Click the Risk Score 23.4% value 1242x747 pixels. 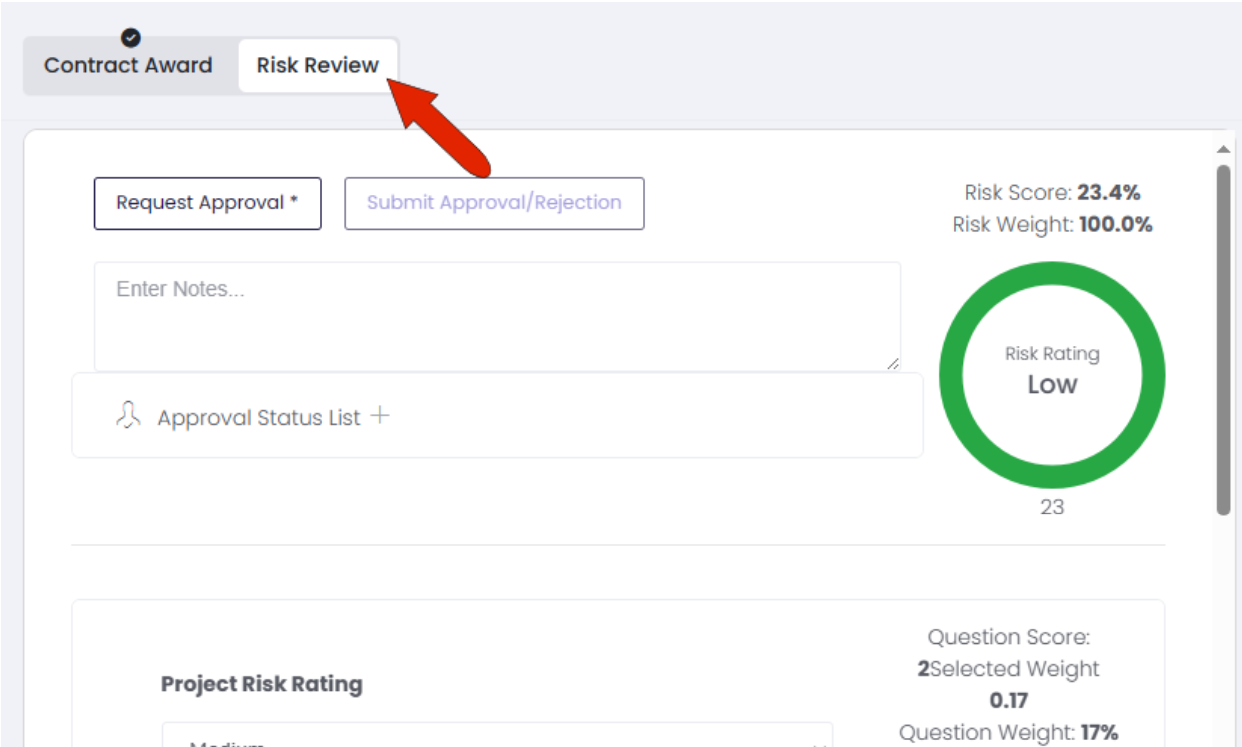pyautogui.click(x=1108, y=192)
